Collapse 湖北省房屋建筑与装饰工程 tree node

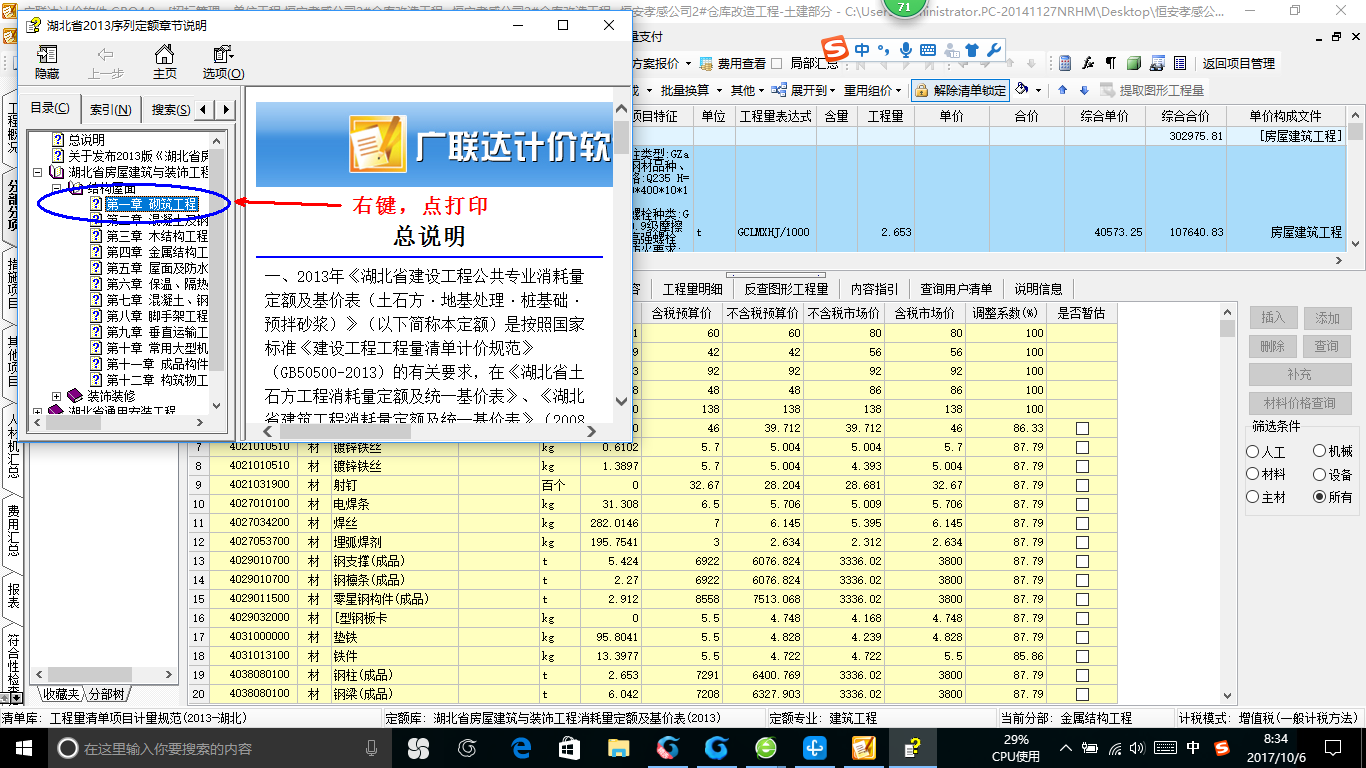[x=37, y=172]
